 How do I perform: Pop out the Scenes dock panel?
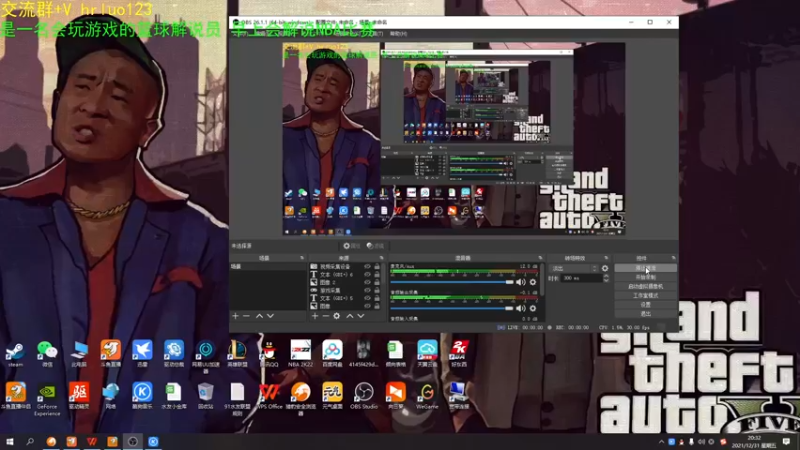coord(302,258)
